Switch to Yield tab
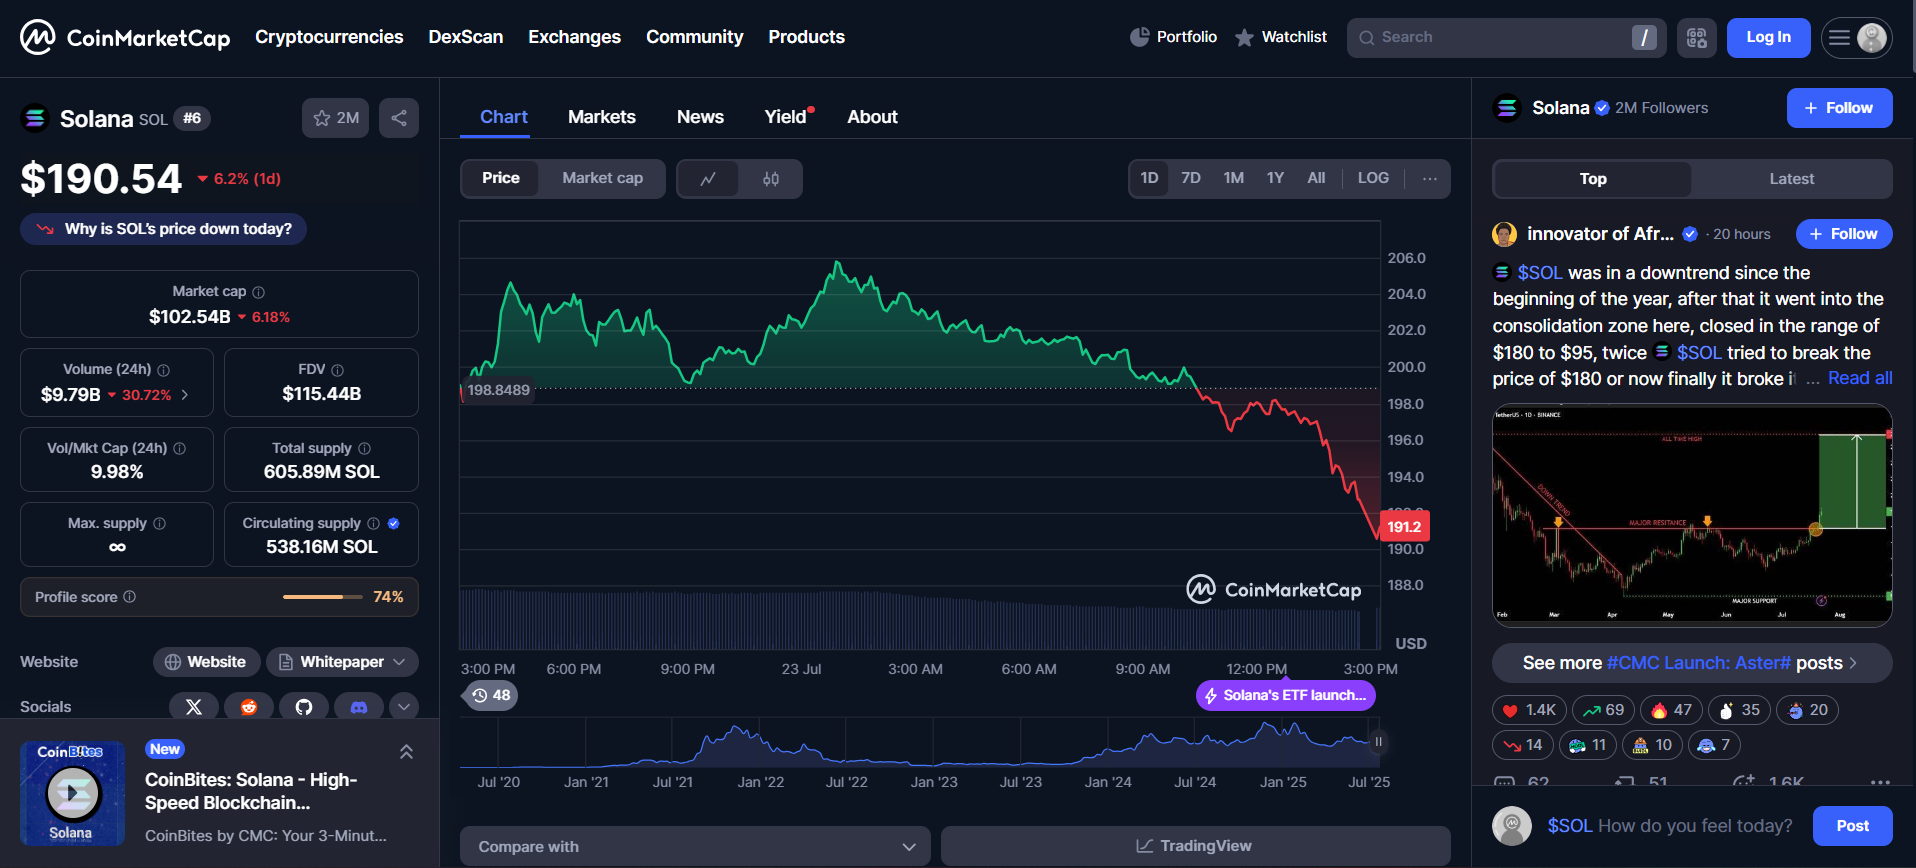Screen dimensions: 1916x868 click(x=786, y=117)
